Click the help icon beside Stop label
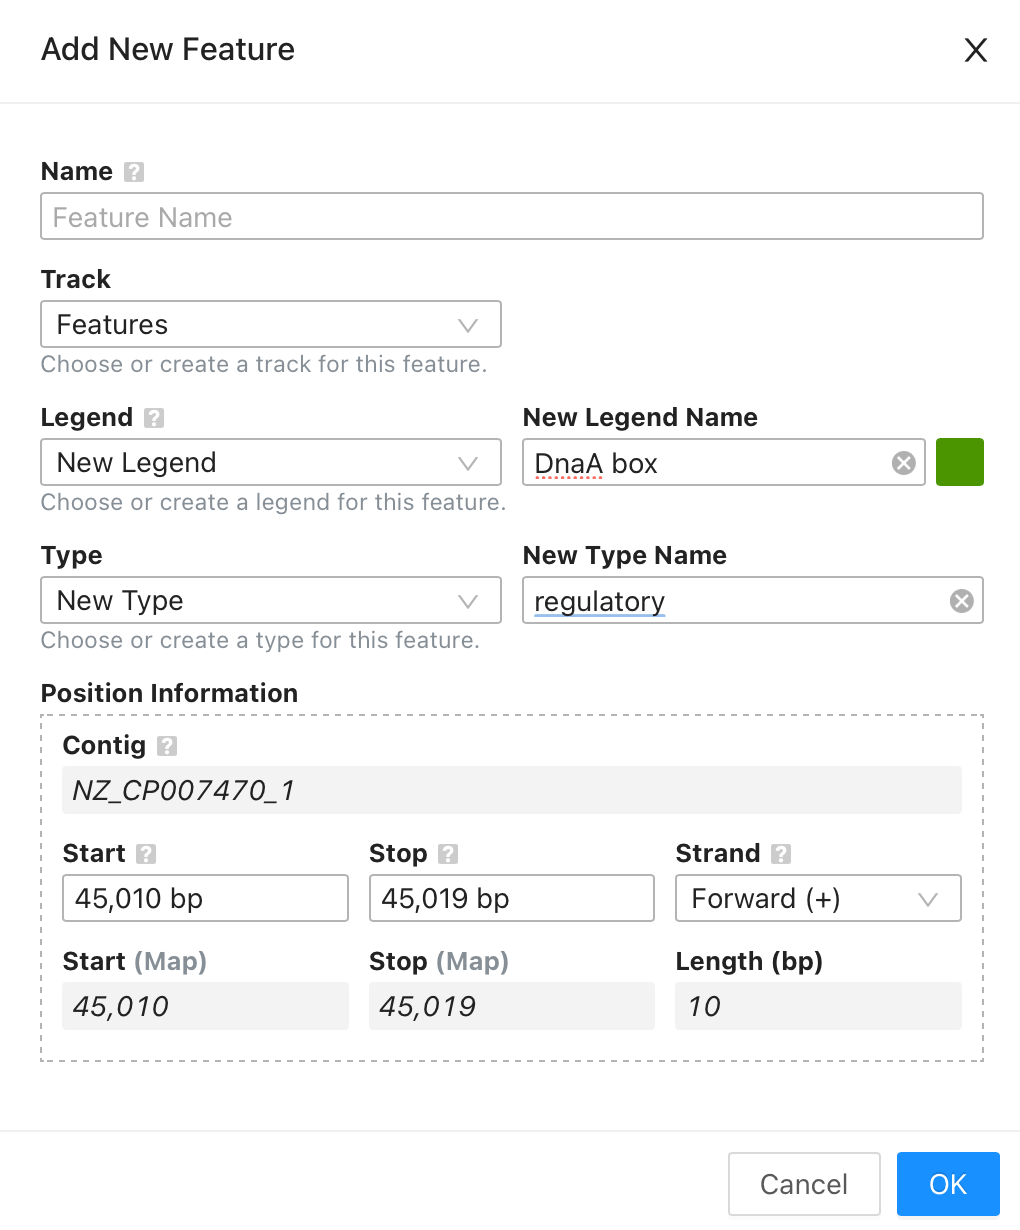This screenshot has height=1230, width=1020. tap(448, 854)
